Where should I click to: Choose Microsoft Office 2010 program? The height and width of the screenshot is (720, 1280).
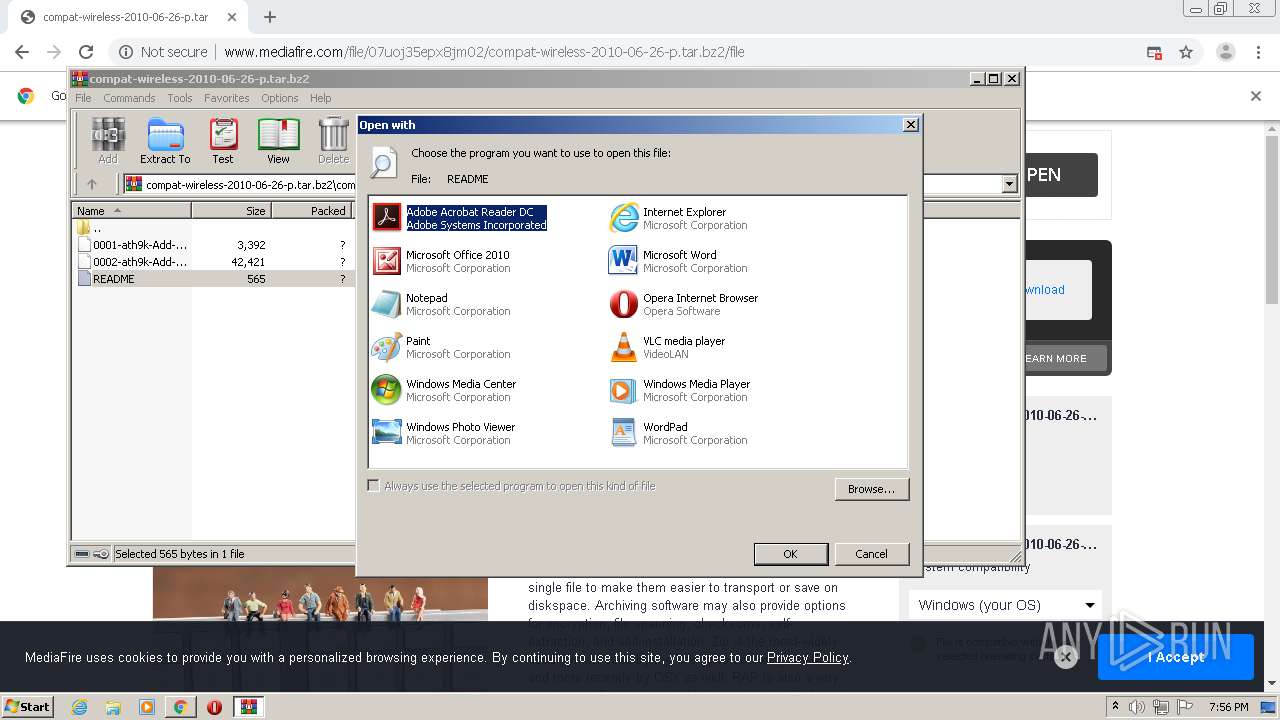click(441, 261)
